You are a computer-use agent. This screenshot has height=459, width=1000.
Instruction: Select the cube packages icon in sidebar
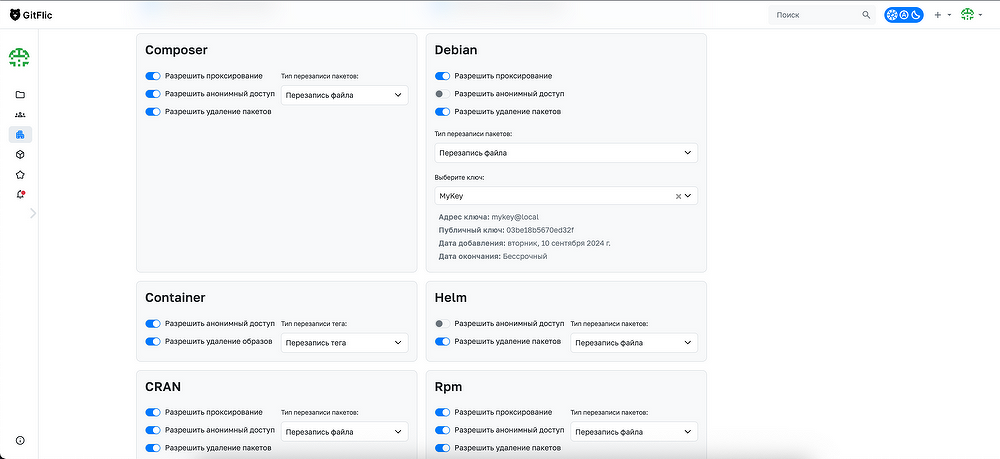20,155
